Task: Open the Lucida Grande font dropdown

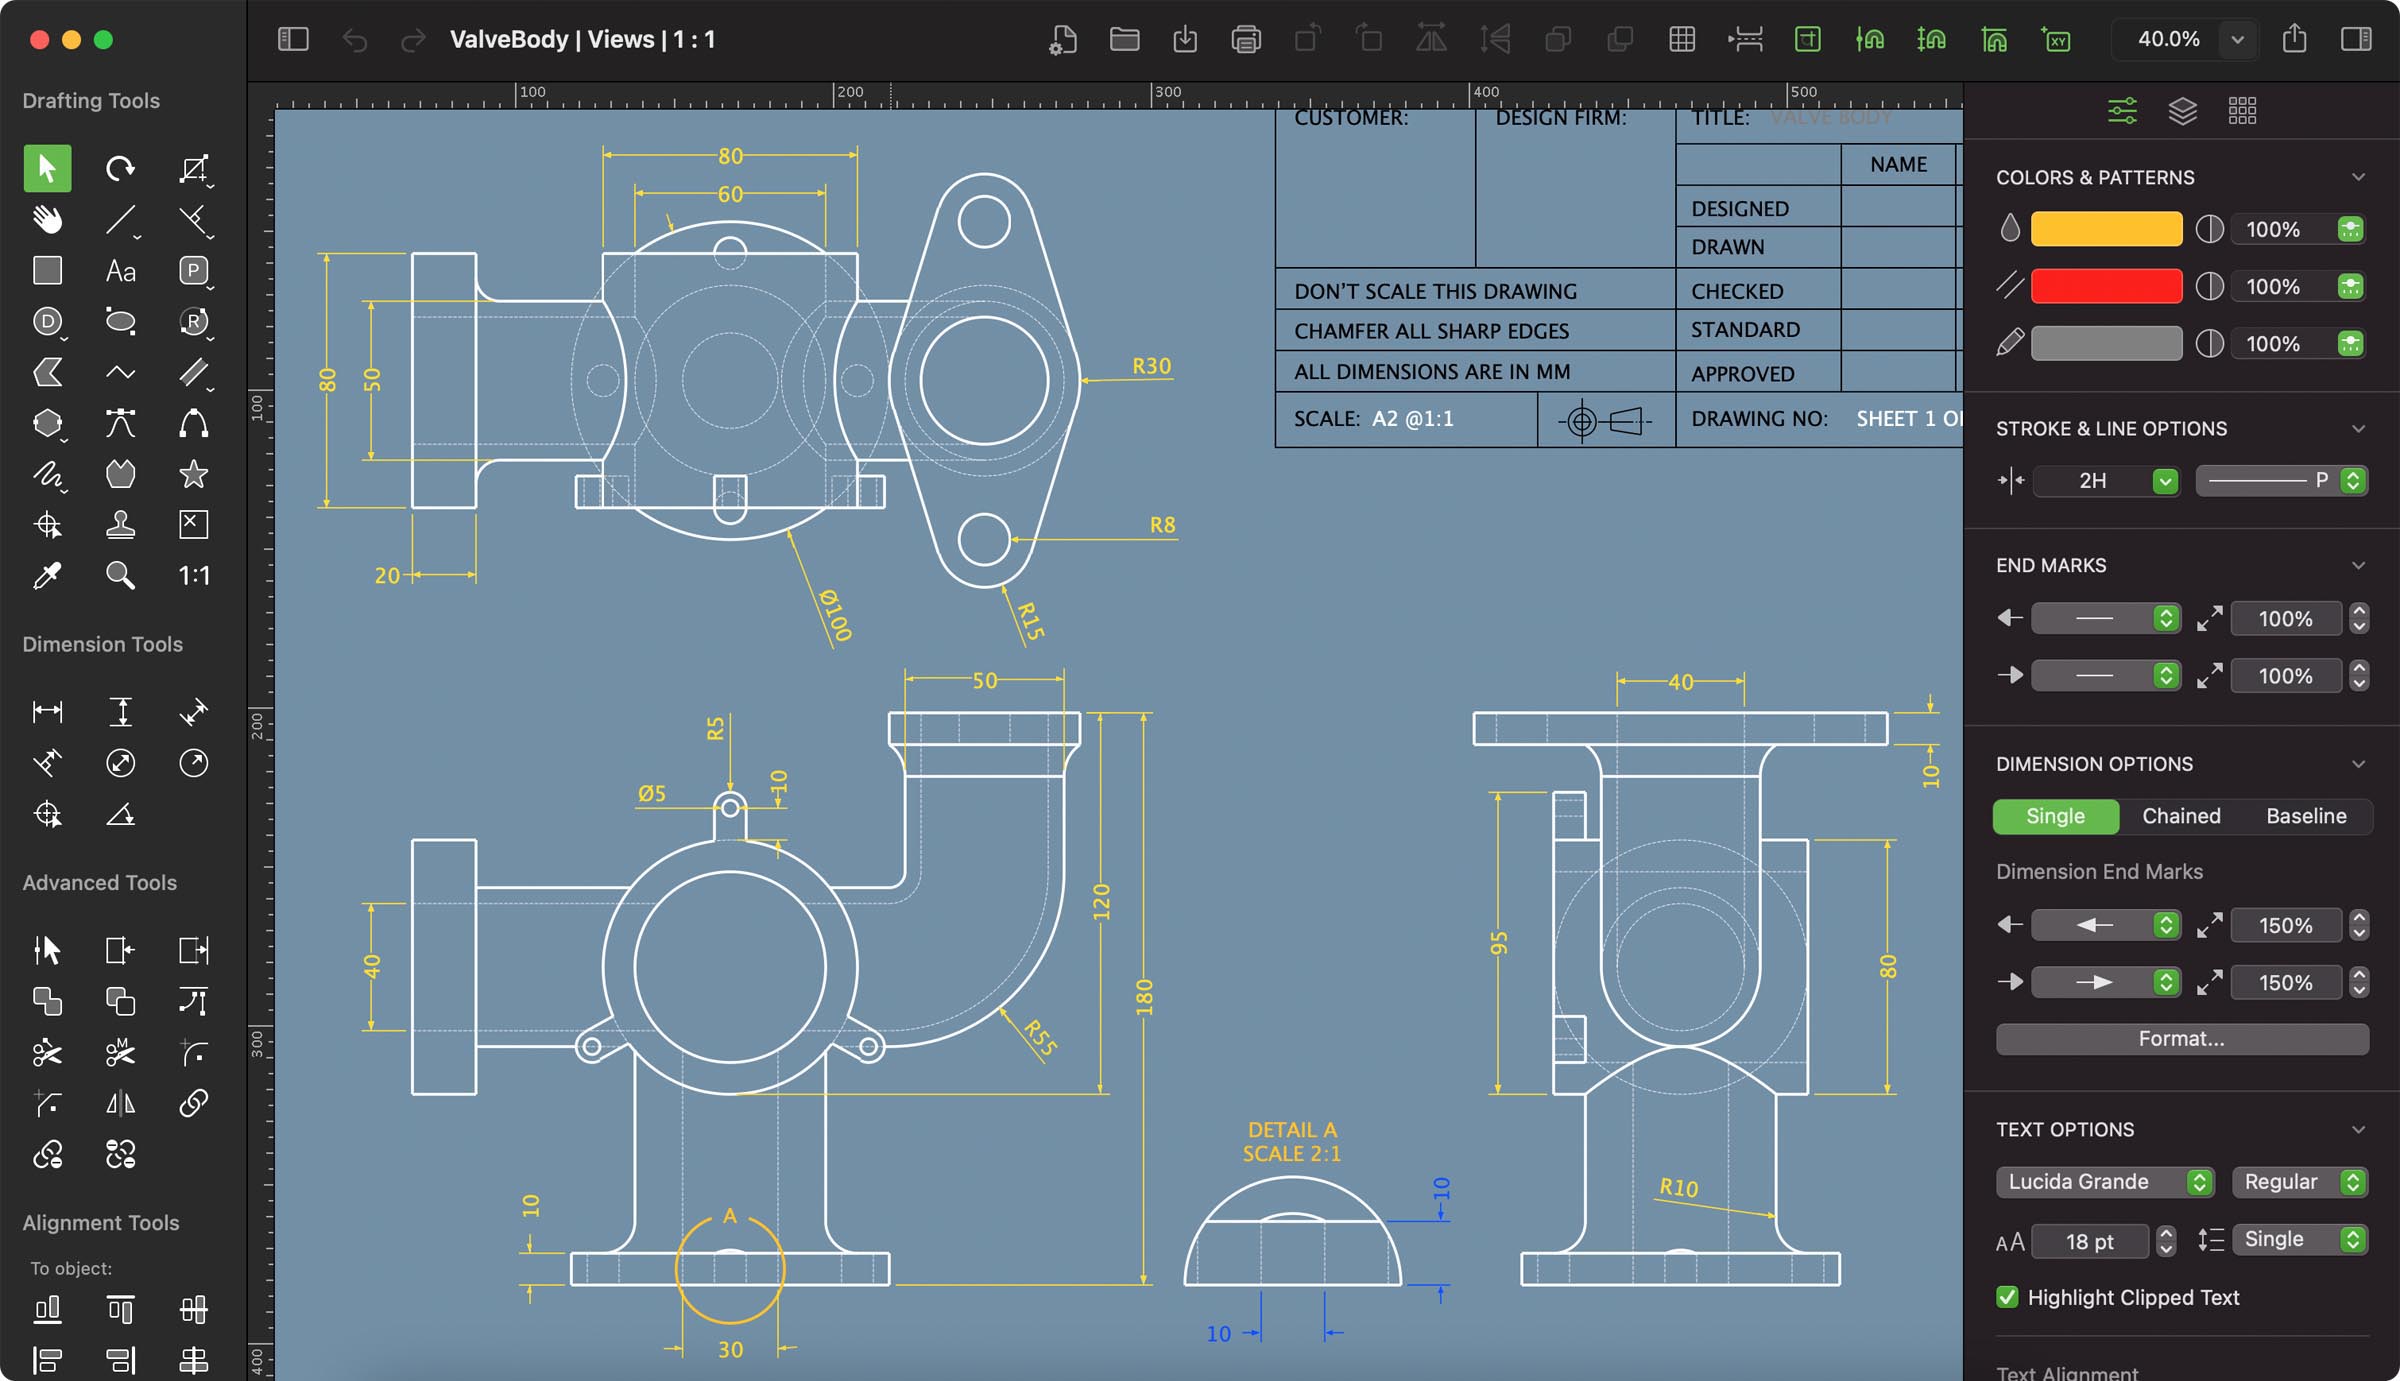Action: pyautogui.click(x=2105, y=1181)
